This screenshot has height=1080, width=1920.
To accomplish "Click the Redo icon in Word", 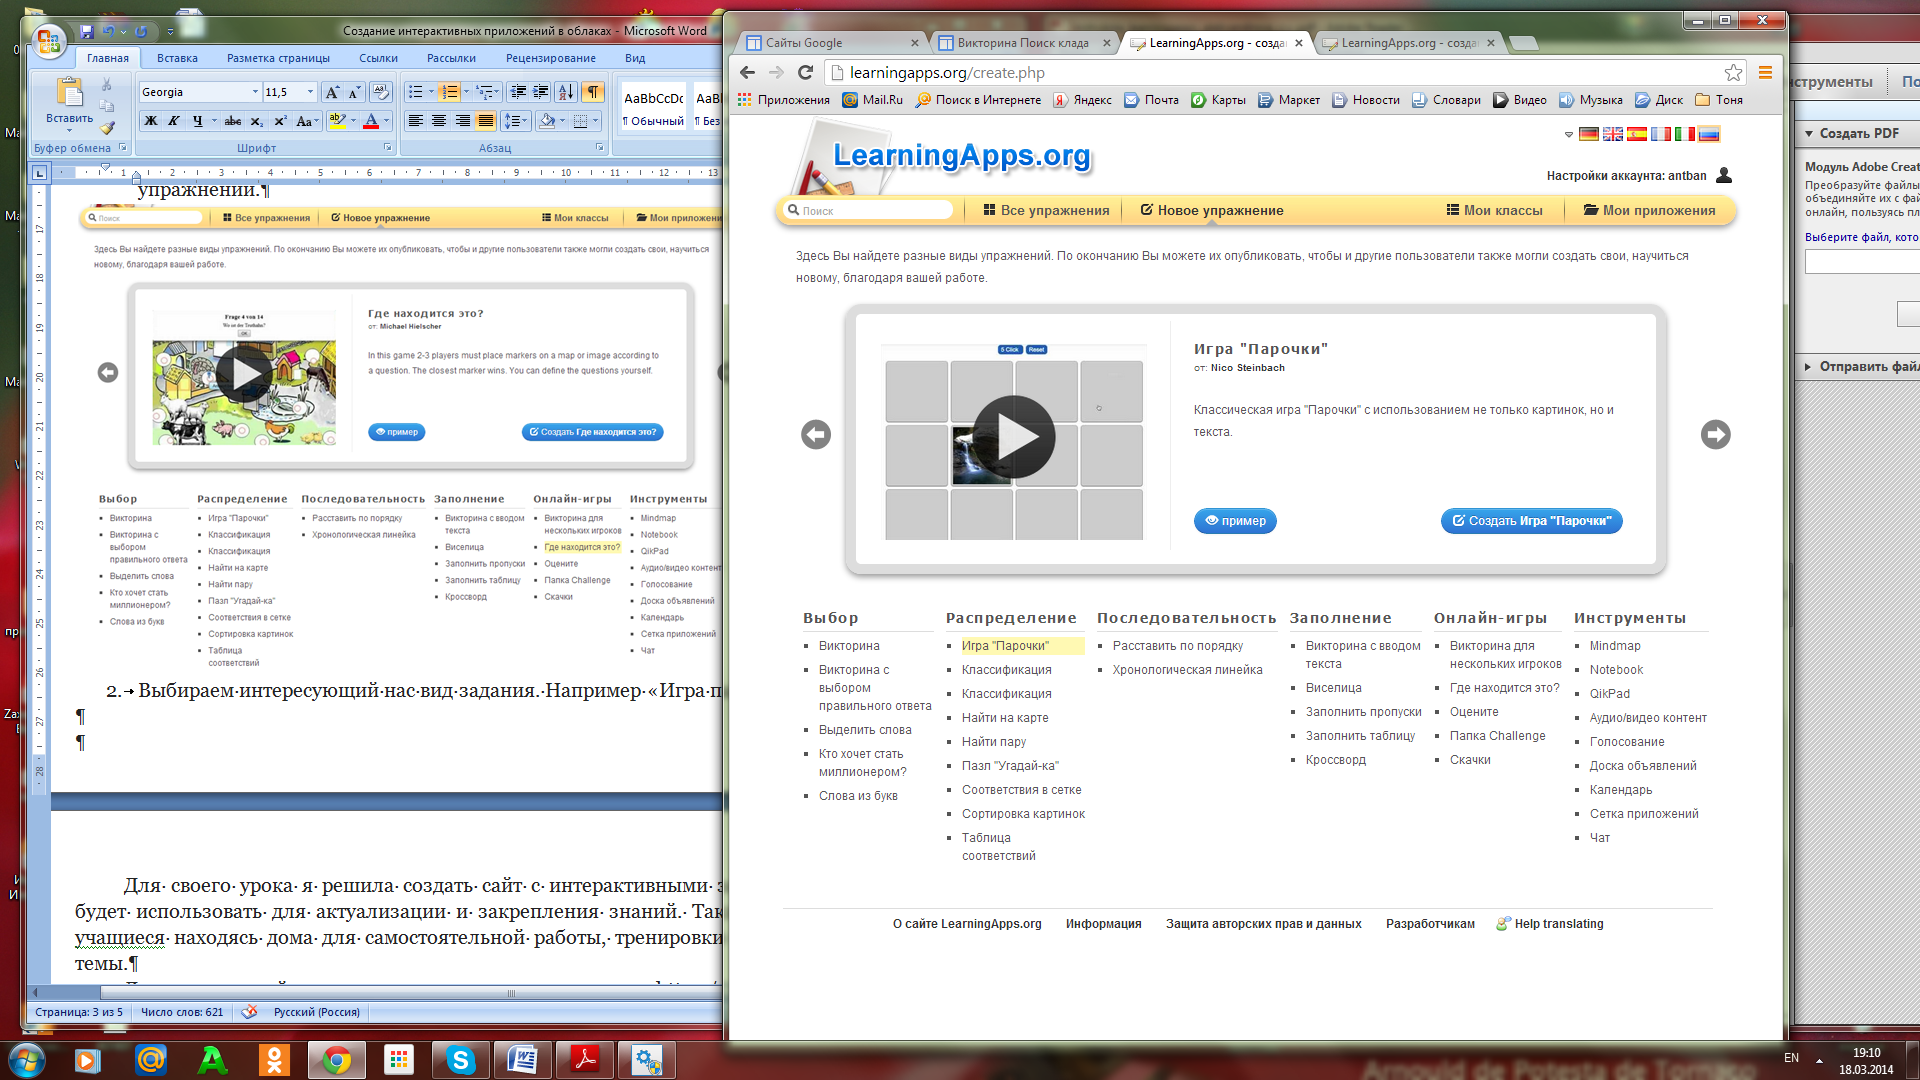I will pos(141,32).
